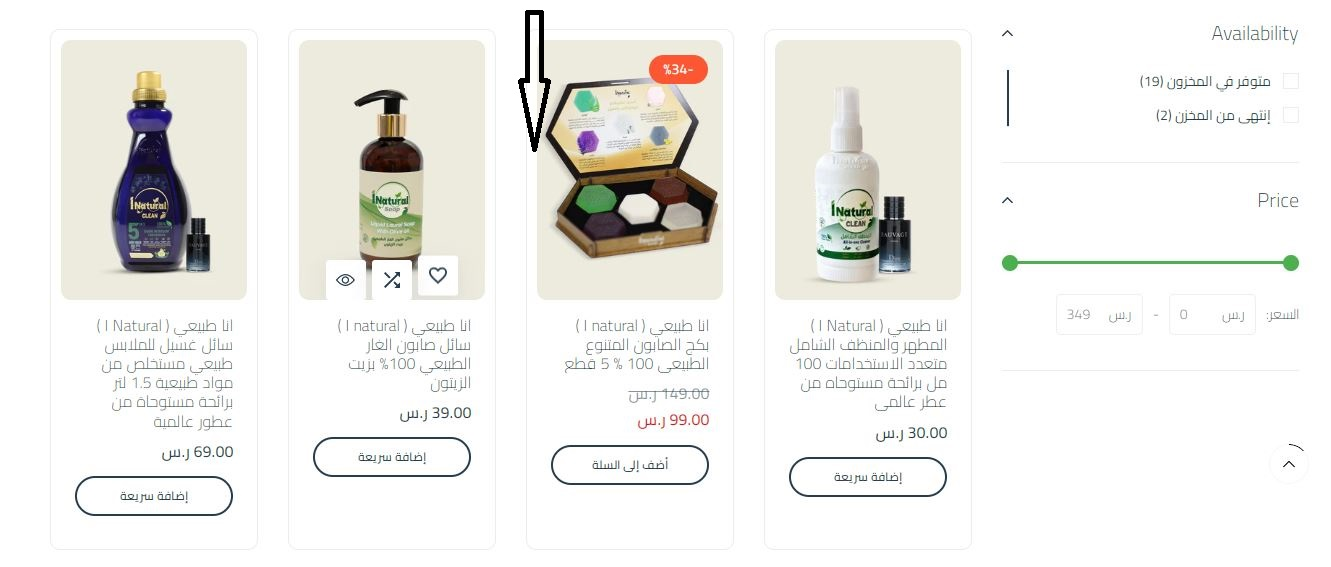
Task: Click the heart wishlist icon on soap product
Action: pyautogui.click(x=437, y=276)
